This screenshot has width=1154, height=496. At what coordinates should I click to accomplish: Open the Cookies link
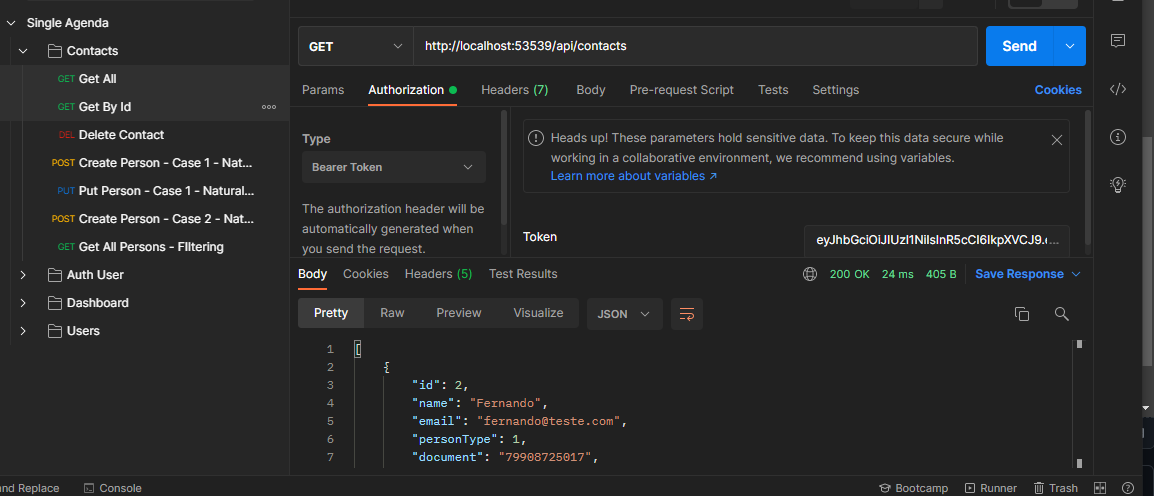tap(1058, 90)
